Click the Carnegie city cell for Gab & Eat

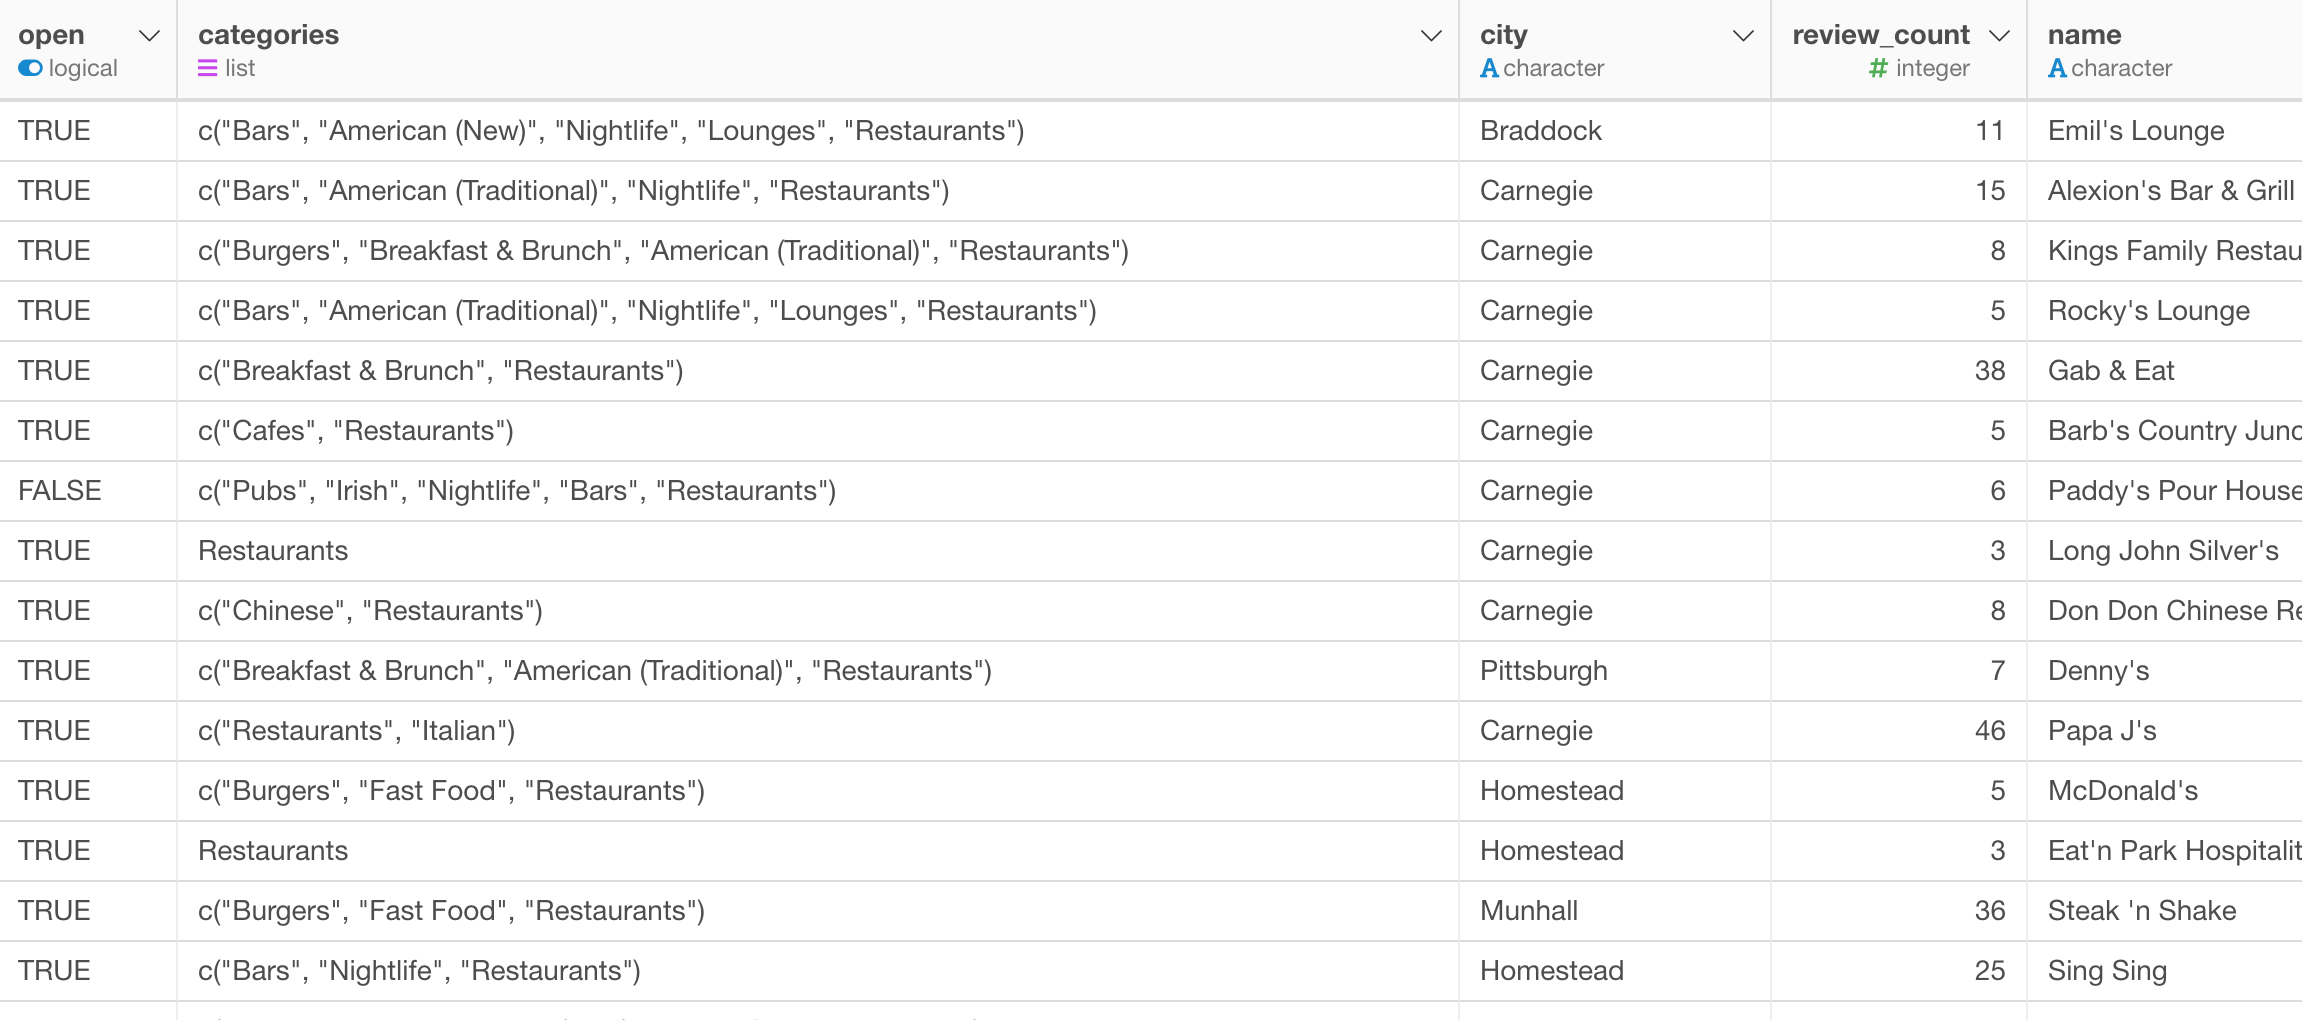[x=1615, y=371]
